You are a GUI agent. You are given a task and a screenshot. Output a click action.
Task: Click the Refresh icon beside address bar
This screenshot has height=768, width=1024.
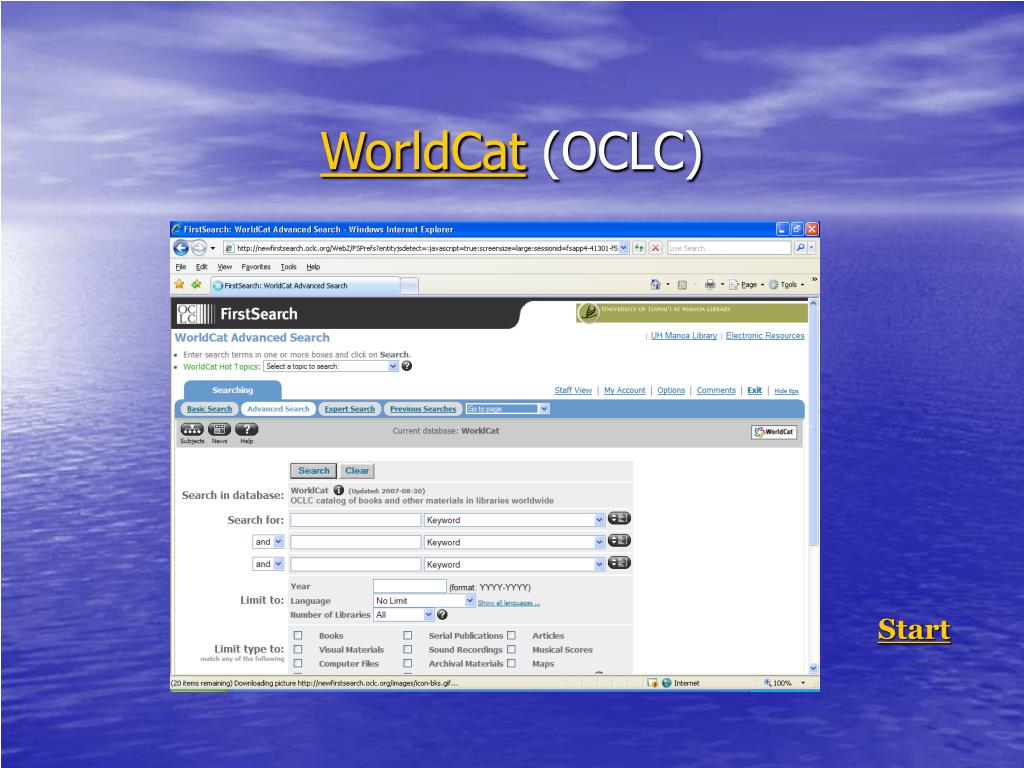(x=639, y=248)
